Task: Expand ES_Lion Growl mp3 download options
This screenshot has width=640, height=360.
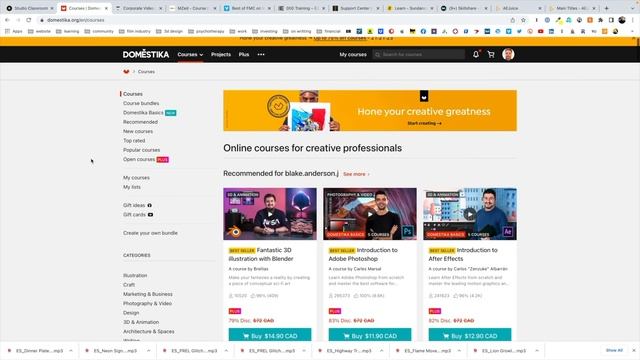Action: pos(537,351)
